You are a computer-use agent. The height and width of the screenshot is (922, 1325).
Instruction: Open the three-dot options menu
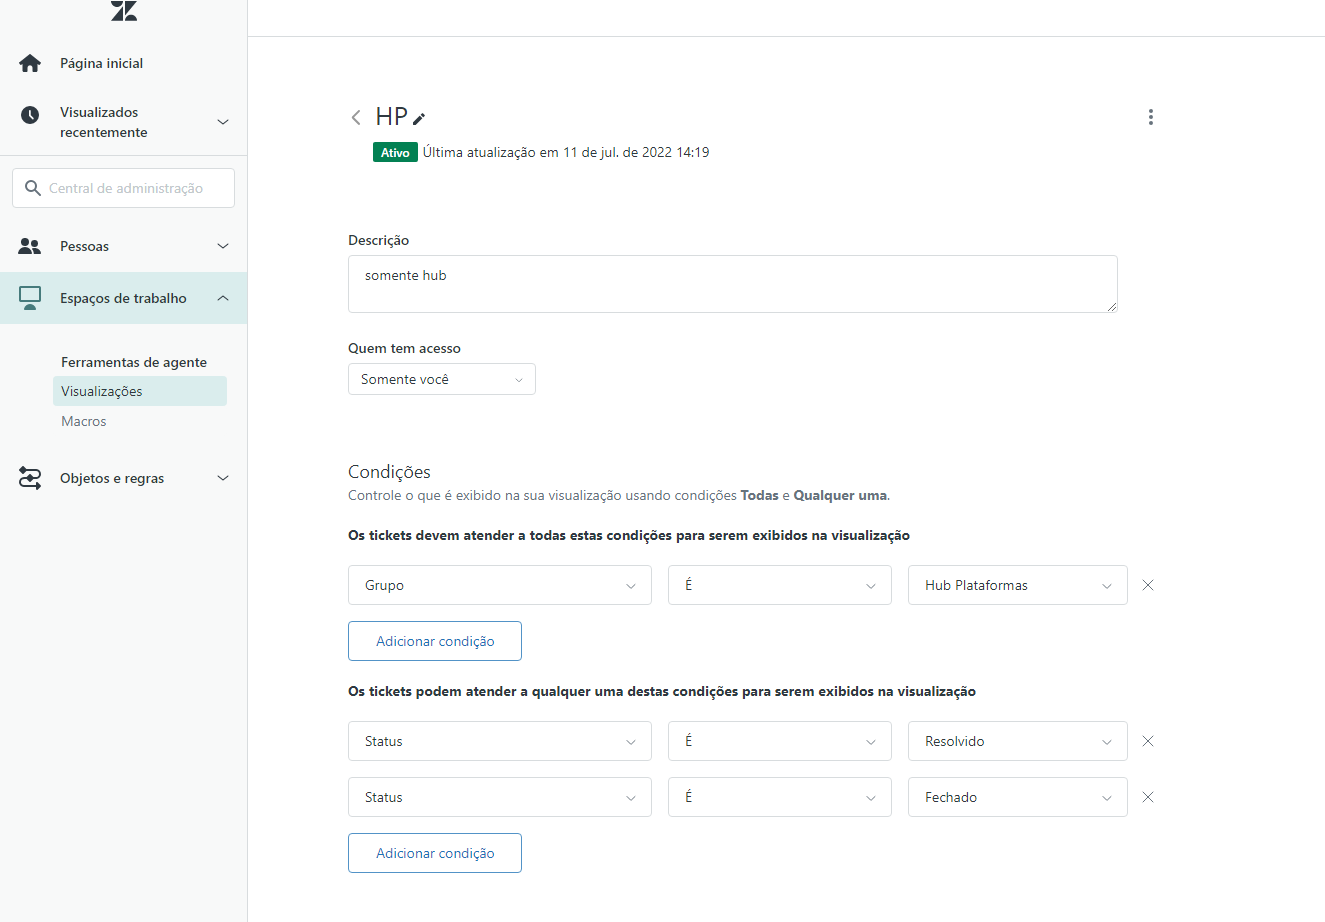[1151, 117]
